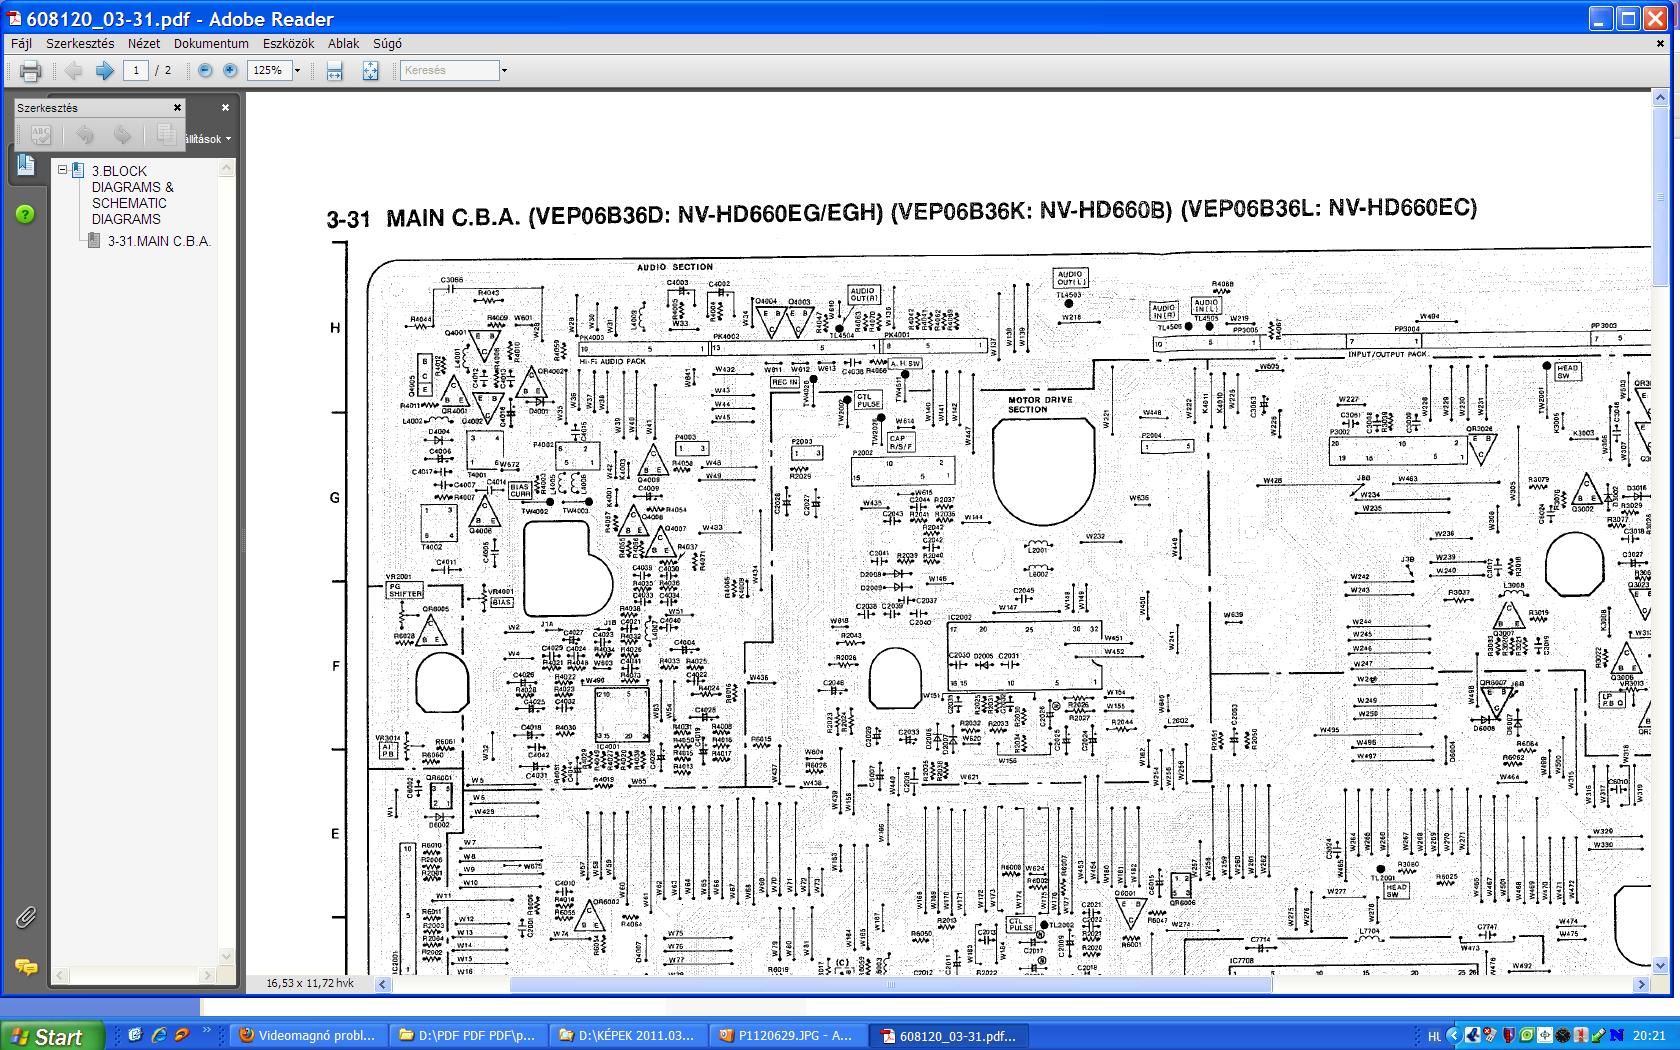Switch to P1120629.JPG taskbar button
This screenshot has height=1050, width=1680.
coord(788,1036)
